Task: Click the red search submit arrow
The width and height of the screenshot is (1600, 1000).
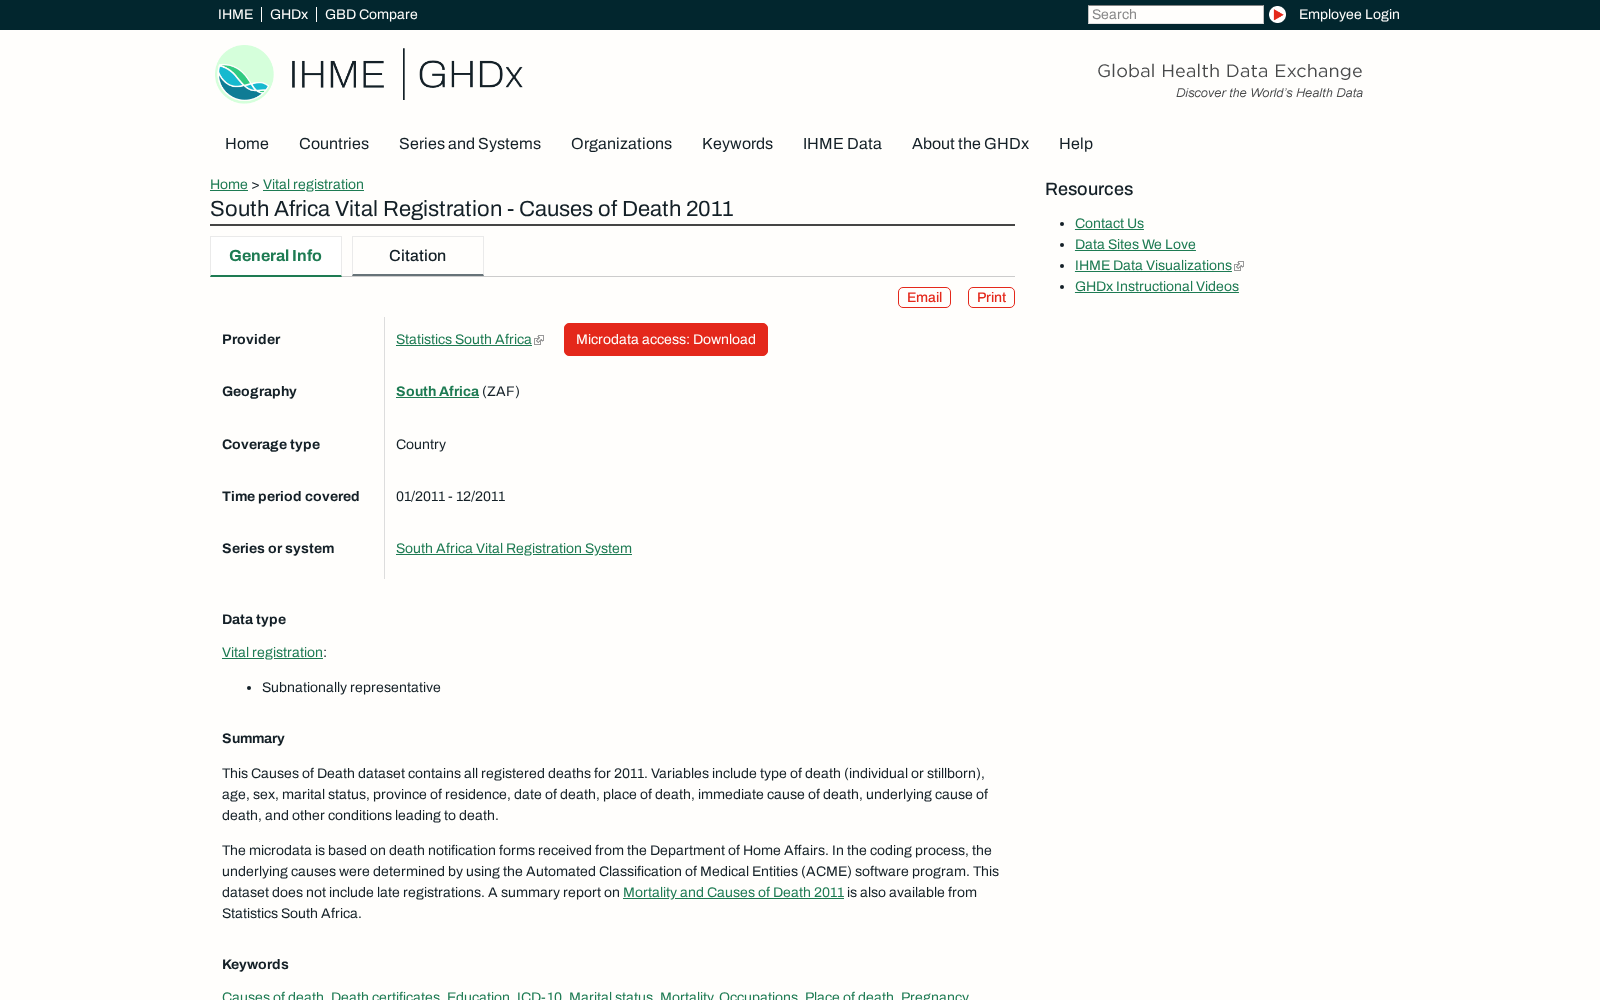Action: (1277, 14)
